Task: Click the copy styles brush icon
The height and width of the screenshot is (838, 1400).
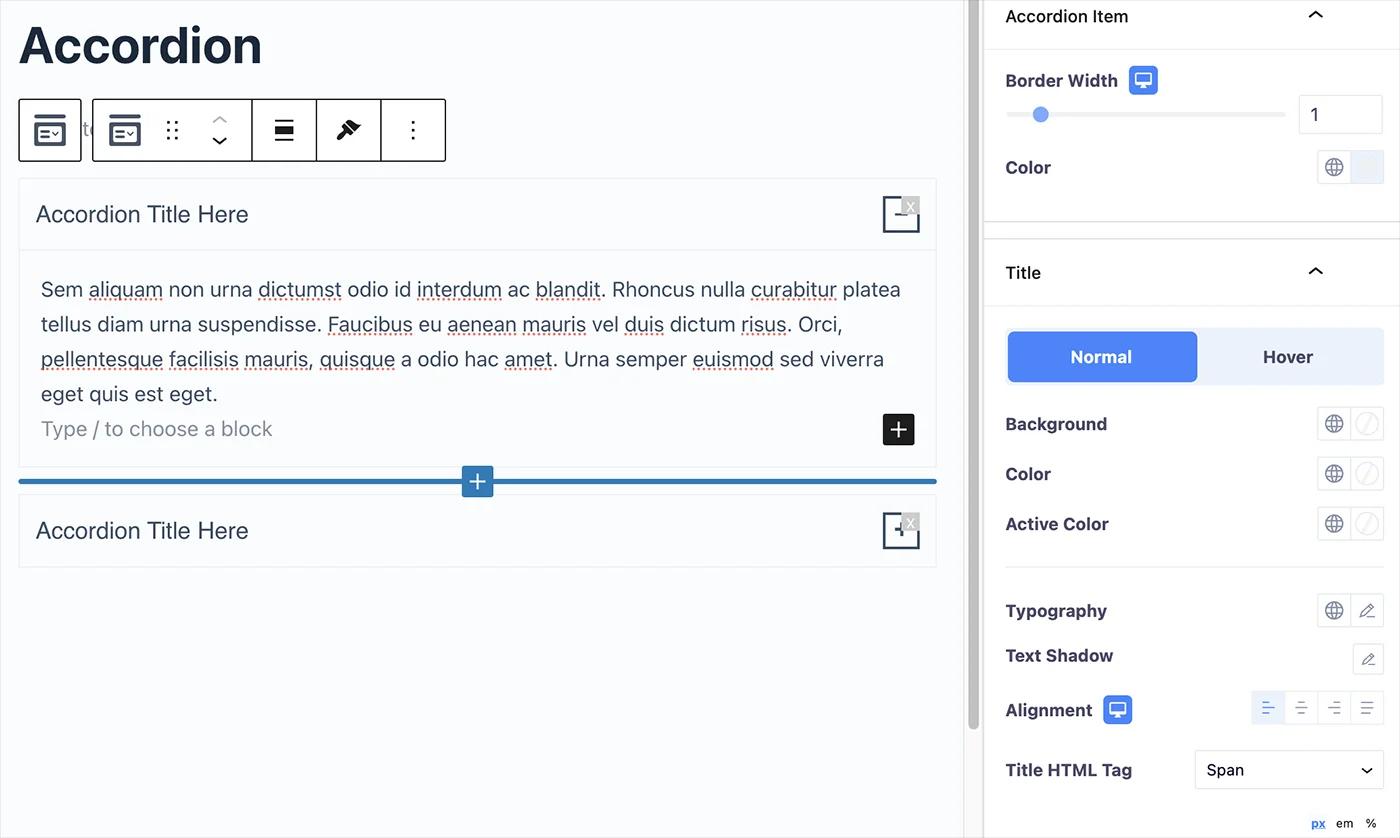Action: click(x=348, y=130)
